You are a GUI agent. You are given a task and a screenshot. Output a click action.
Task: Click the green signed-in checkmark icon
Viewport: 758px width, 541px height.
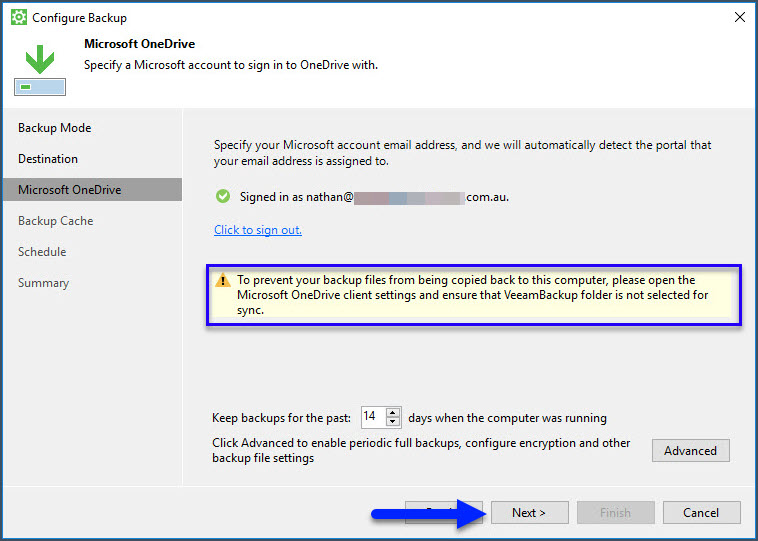click(223, 197)
